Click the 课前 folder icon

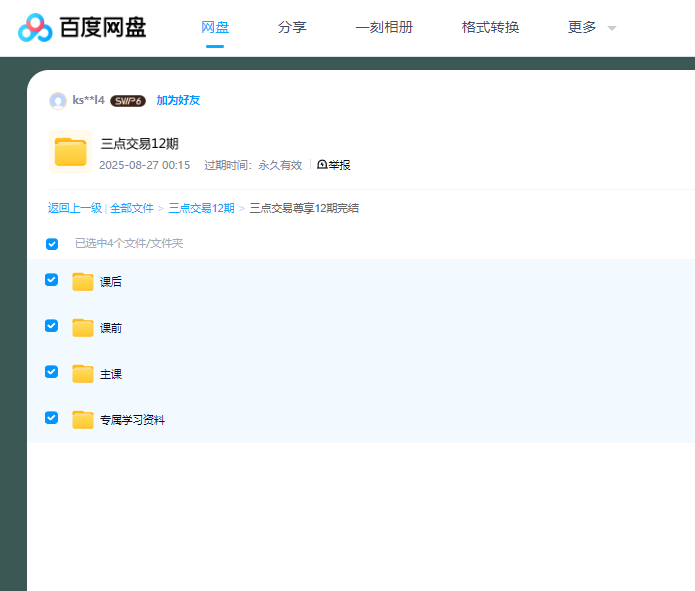pos(83,328)
